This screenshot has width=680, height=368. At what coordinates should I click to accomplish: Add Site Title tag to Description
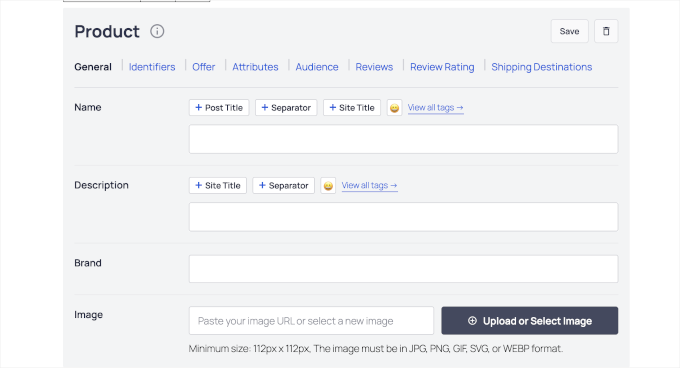pos(218,186)
